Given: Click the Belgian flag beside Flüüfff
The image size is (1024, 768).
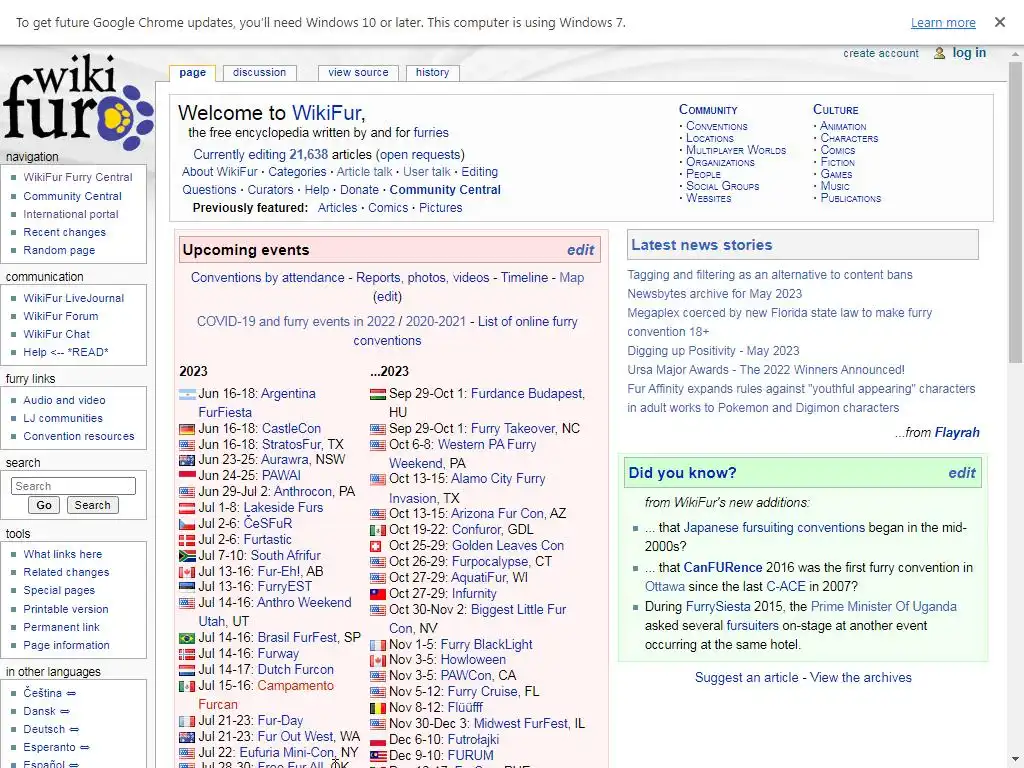Looking at the screenshot, I should pos(377,708).
